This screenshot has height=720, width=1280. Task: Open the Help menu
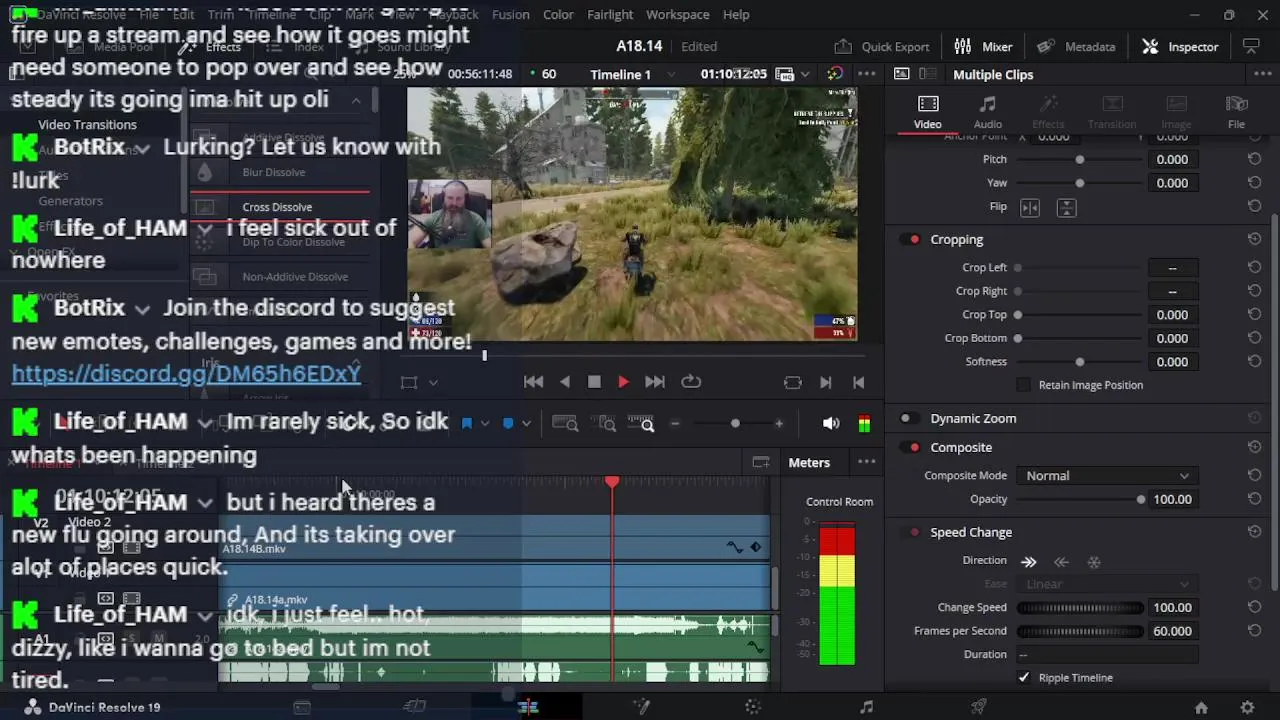[x=736, y=14]
